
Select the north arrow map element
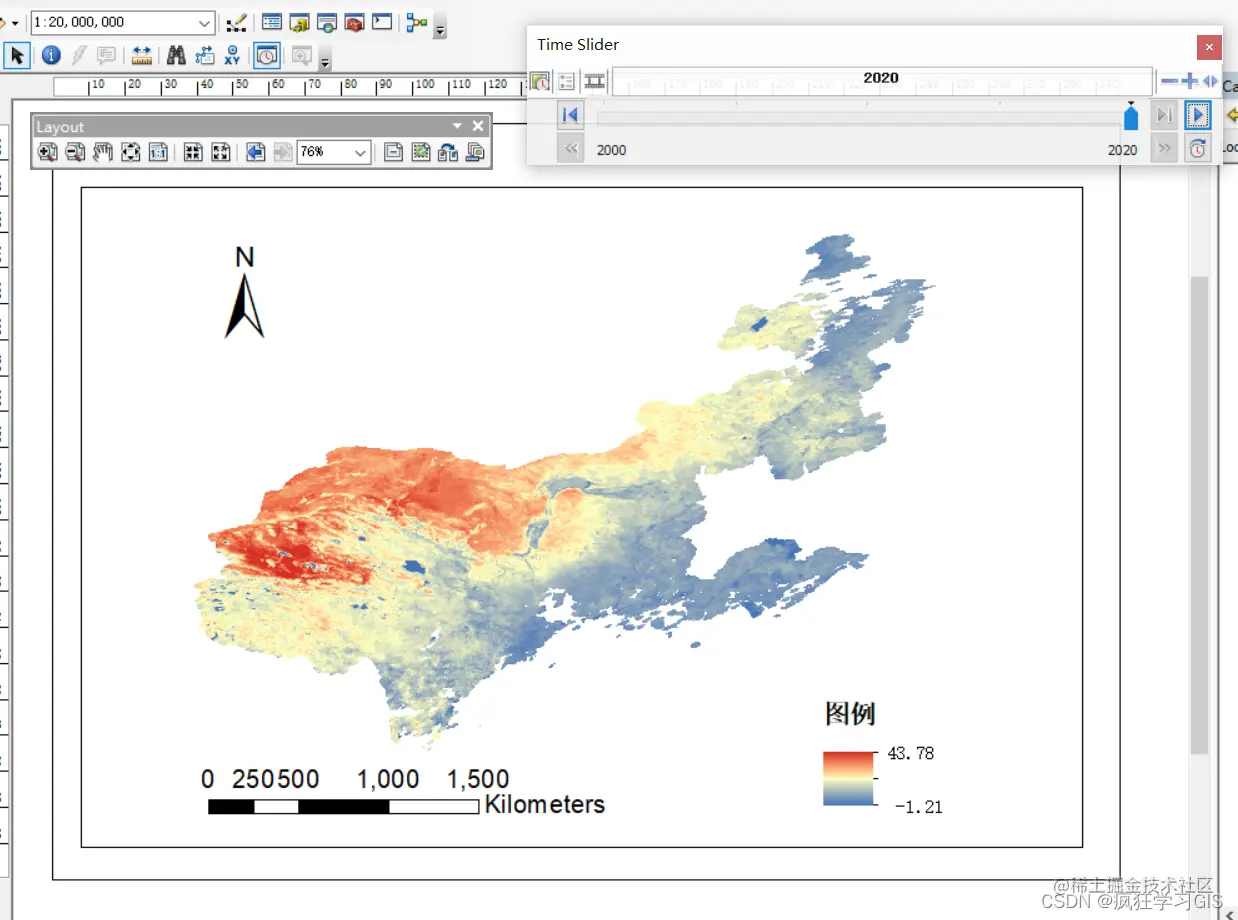(x=244, y=292)
